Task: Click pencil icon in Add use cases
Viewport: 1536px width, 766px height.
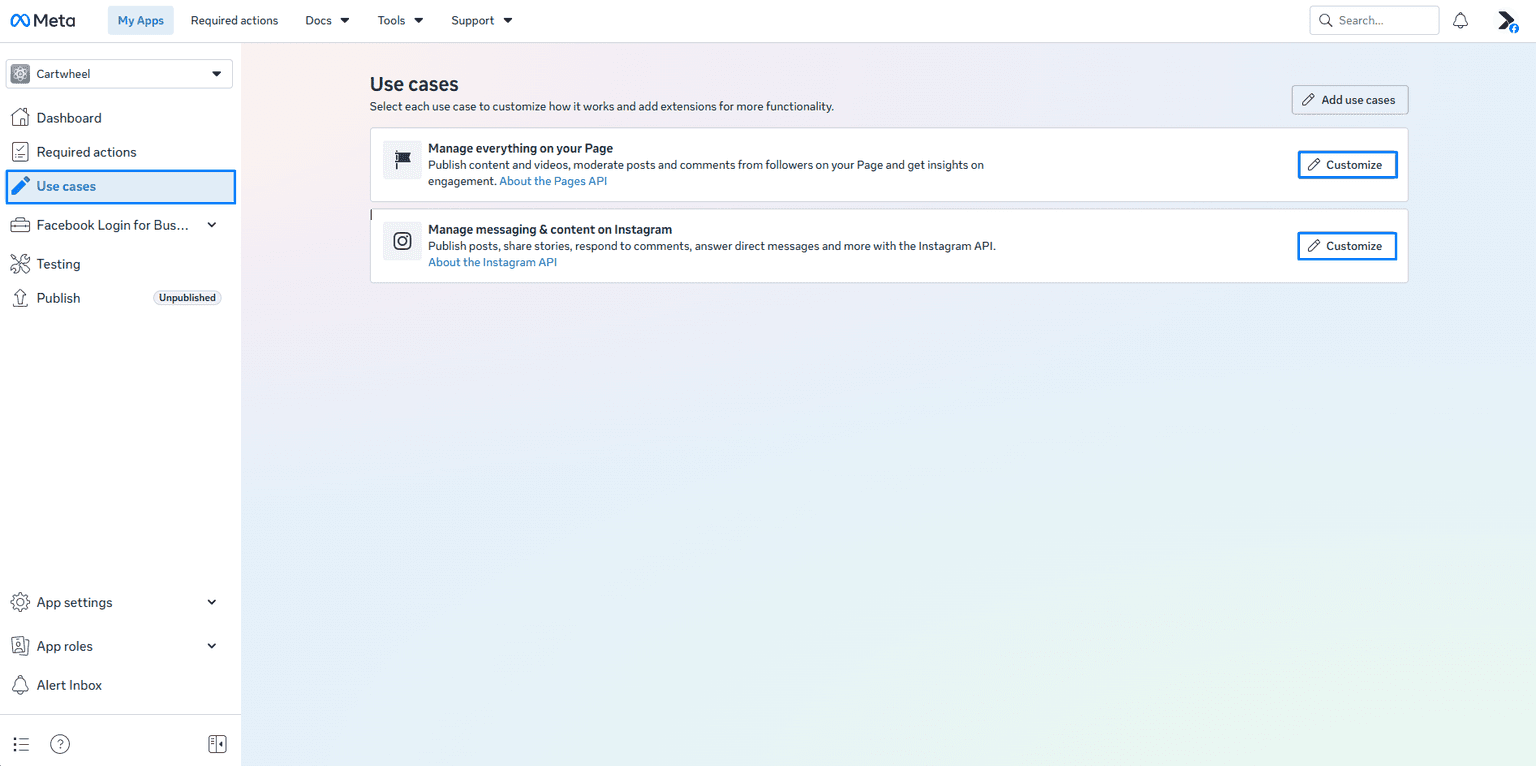Action: [1308, 100]
